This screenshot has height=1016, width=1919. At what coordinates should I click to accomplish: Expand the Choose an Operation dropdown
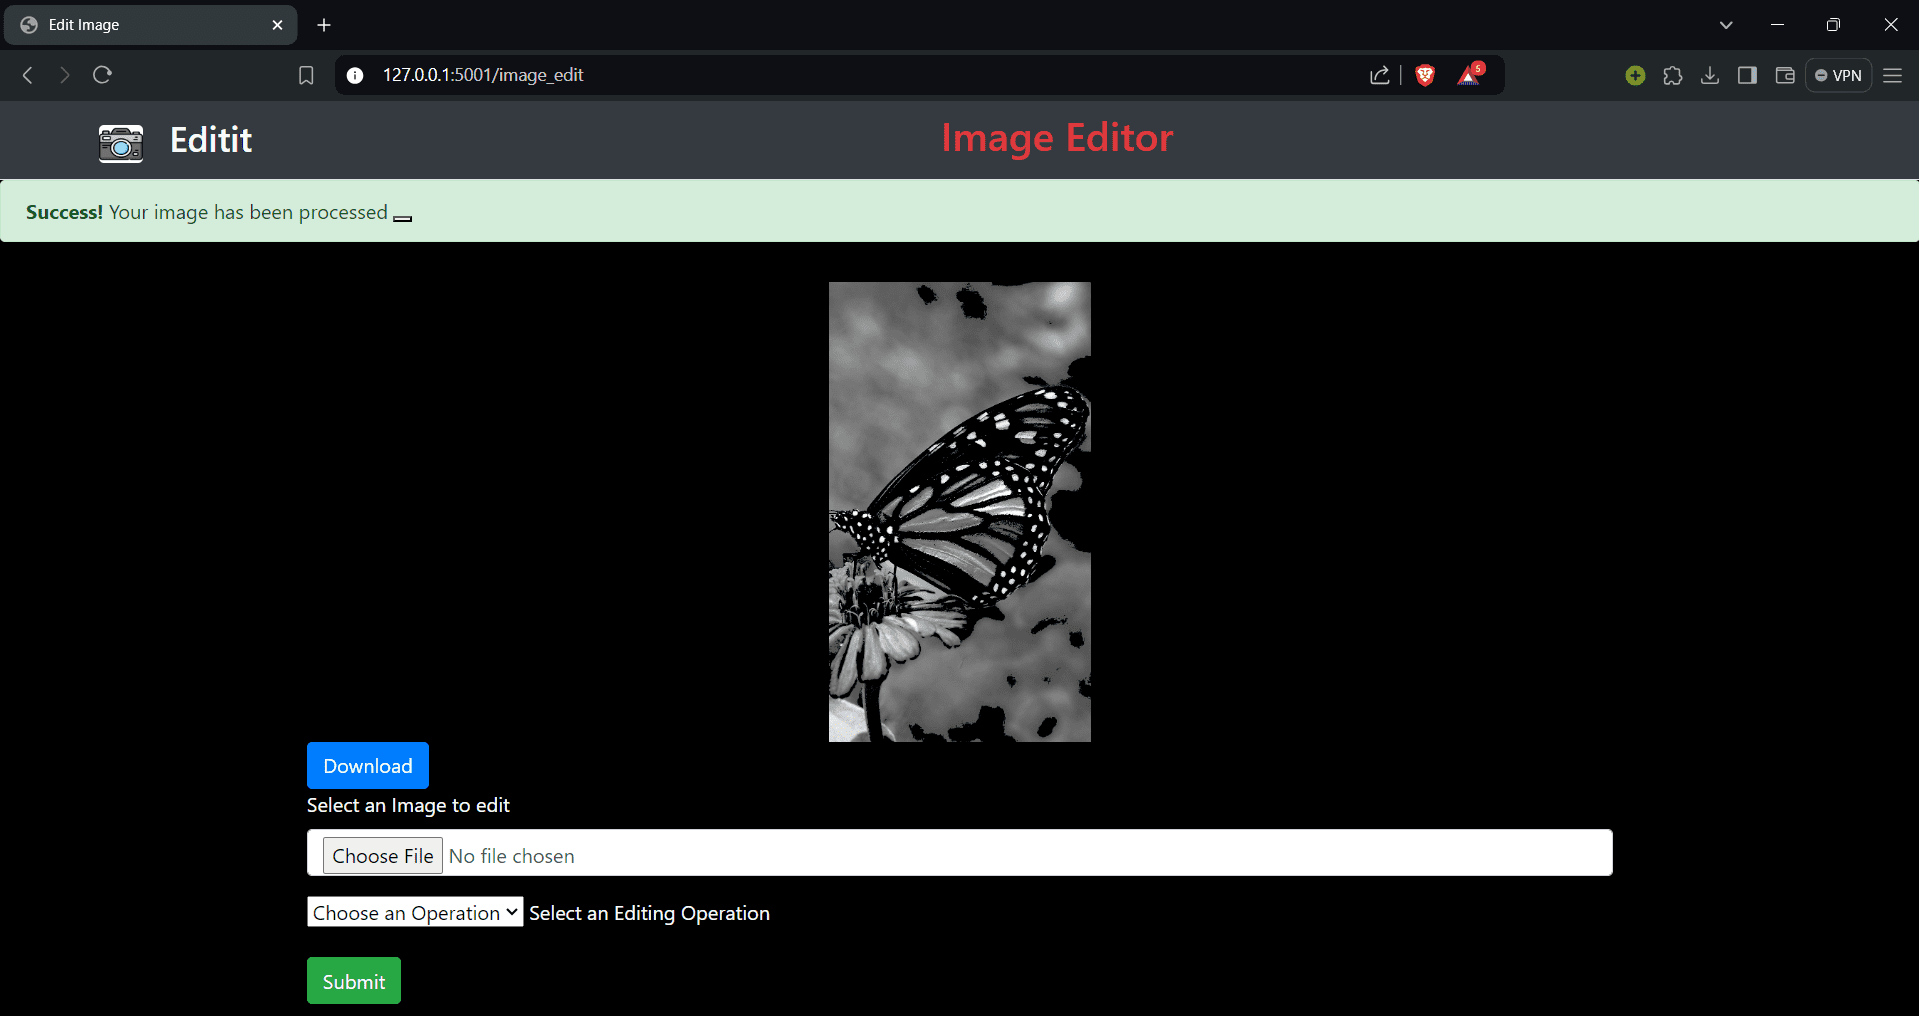415,912
